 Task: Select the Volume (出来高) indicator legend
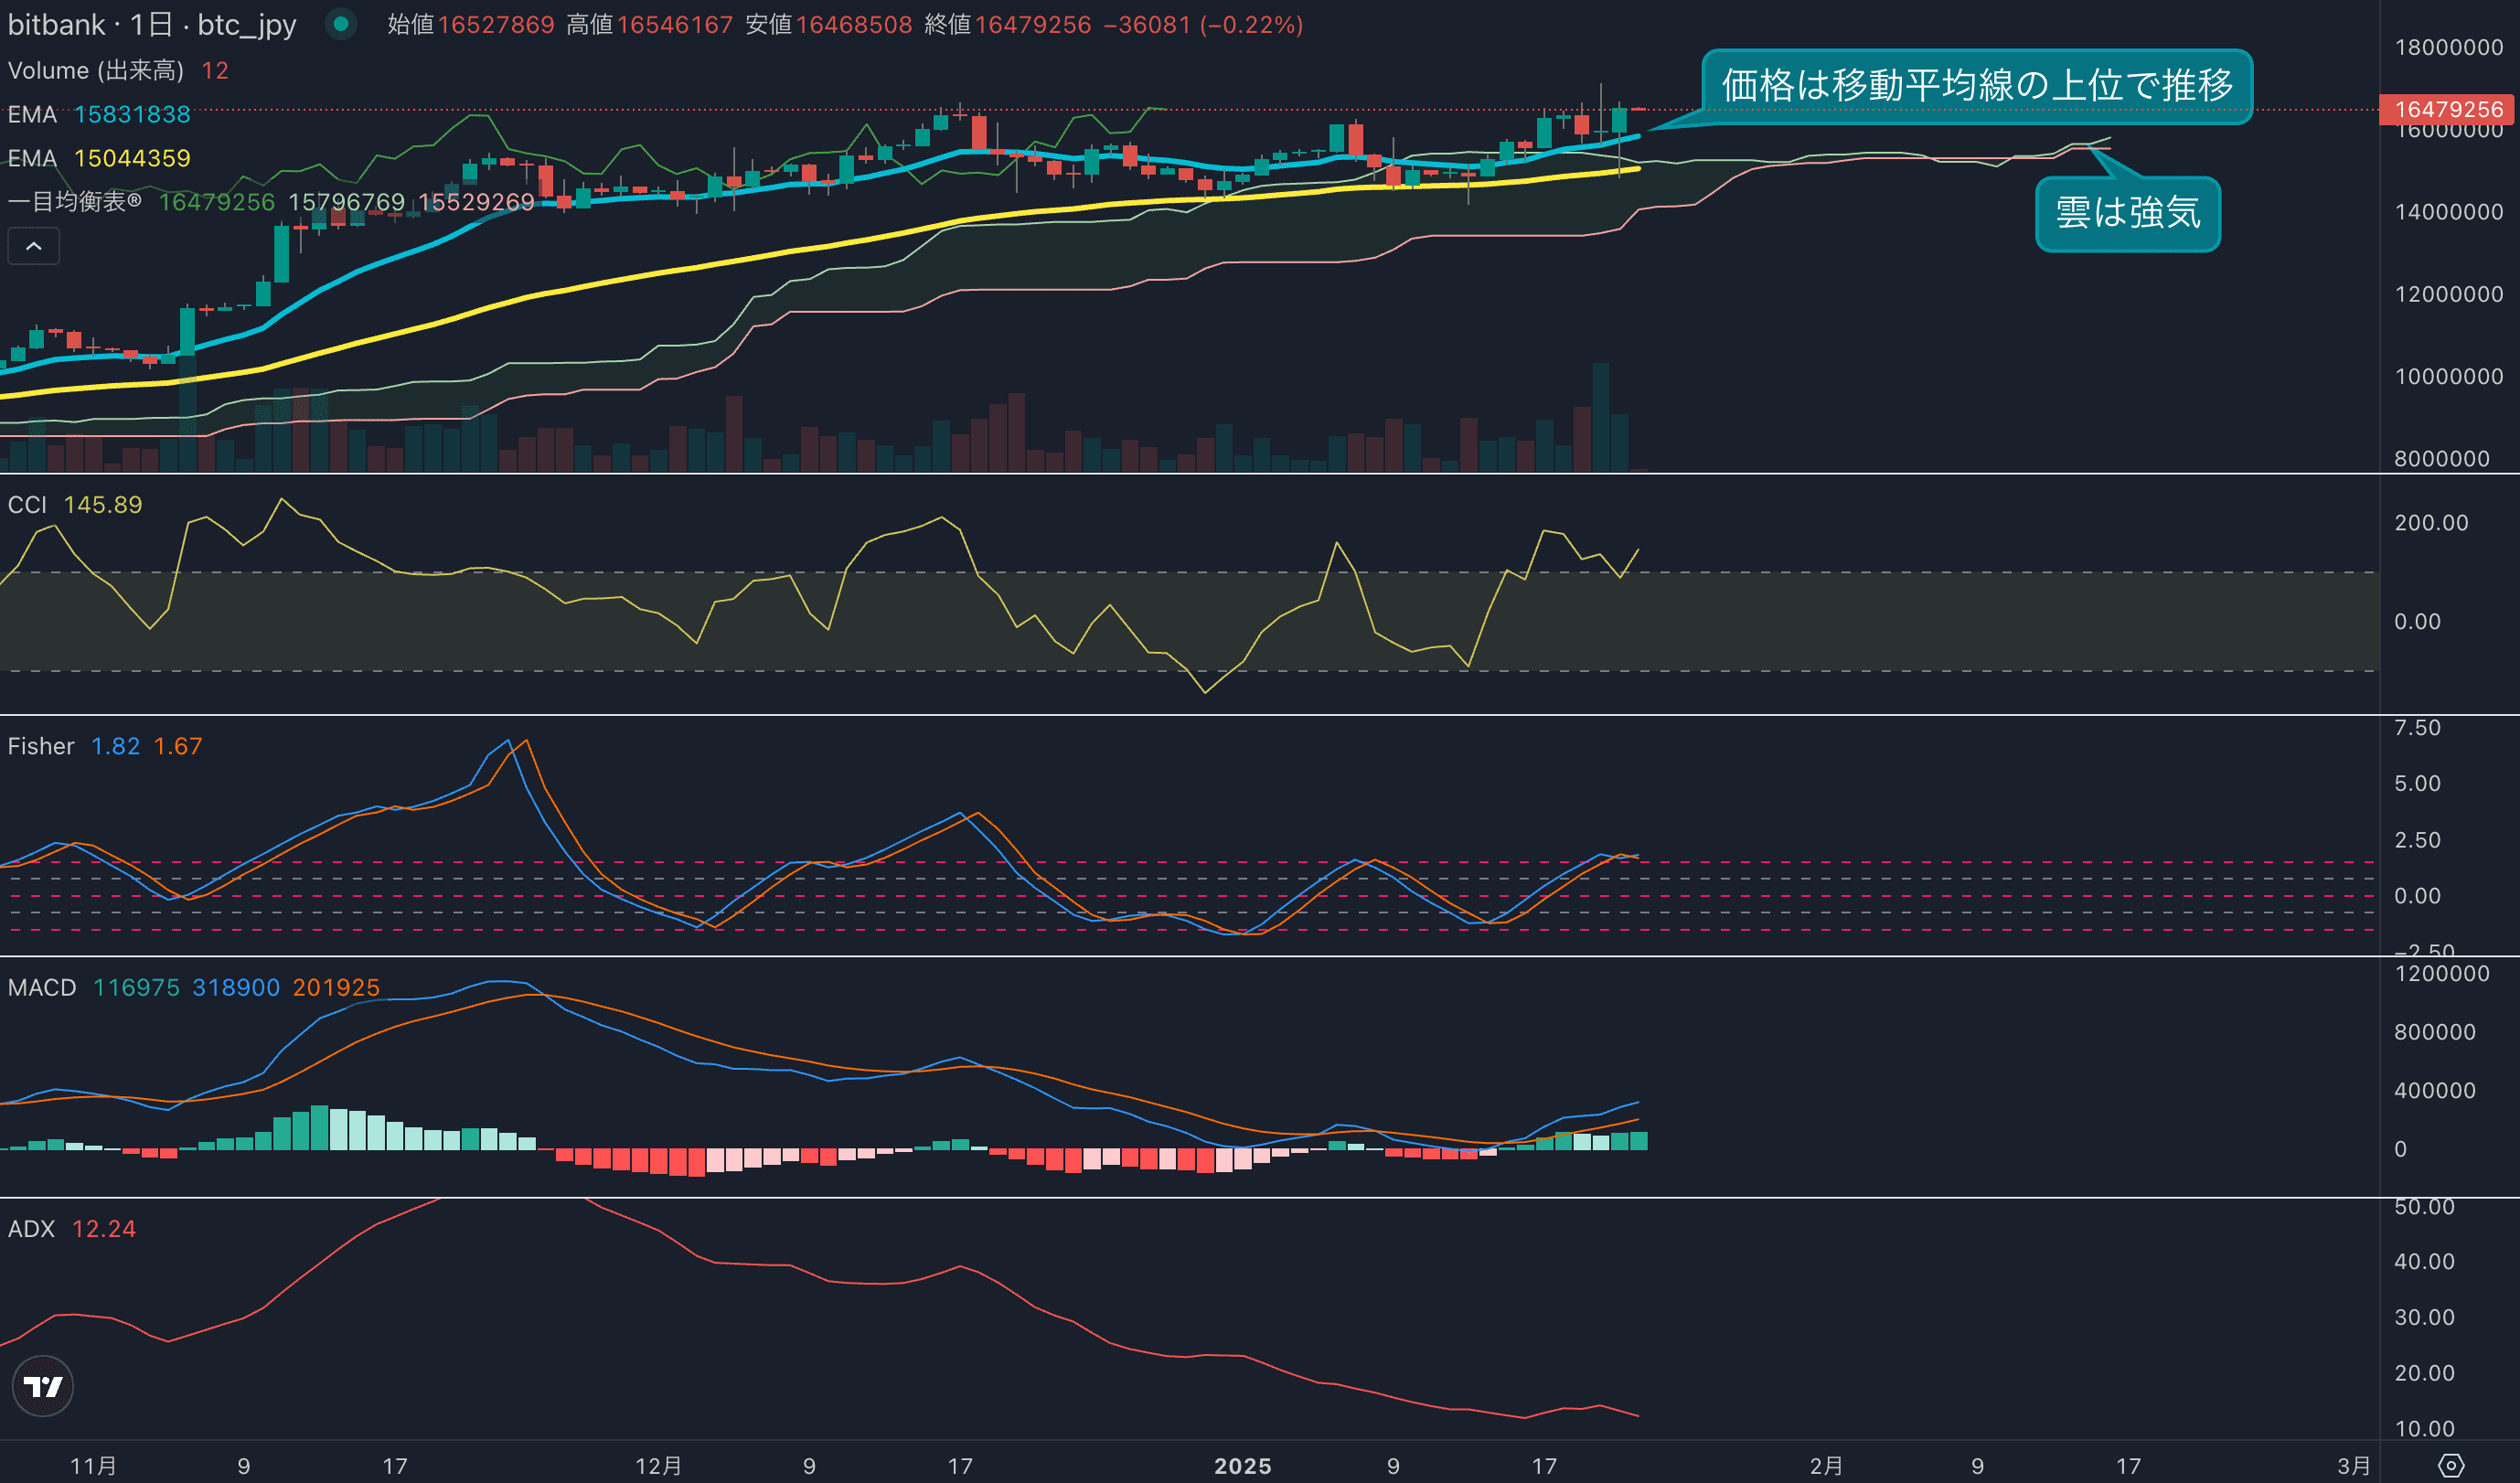coord(96,70)
